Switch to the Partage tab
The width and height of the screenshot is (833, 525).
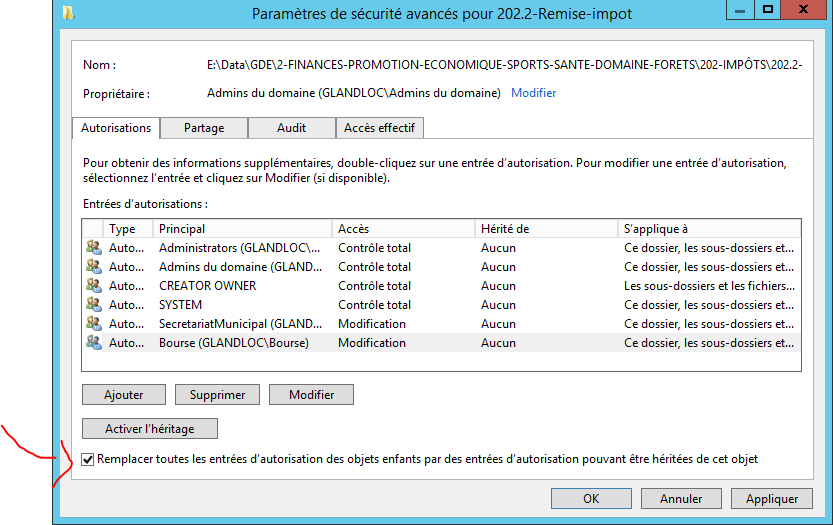pyautogui.click(x=204, y=128)
